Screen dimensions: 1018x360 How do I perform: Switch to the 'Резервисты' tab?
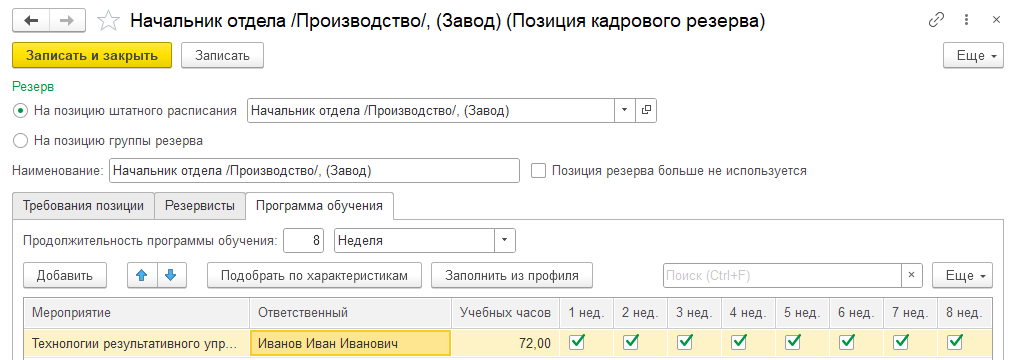200,206
